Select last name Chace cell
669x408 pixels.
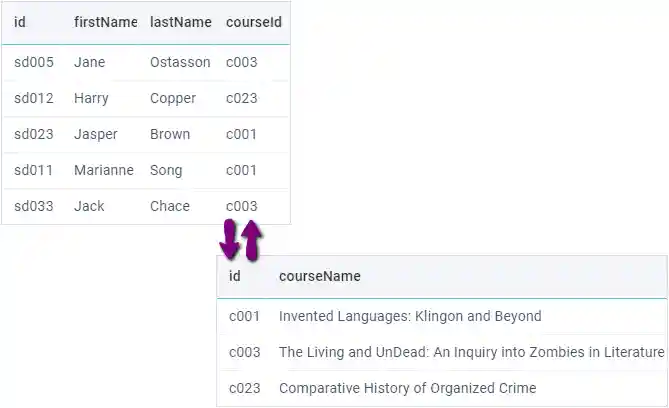tap(169, 206)
